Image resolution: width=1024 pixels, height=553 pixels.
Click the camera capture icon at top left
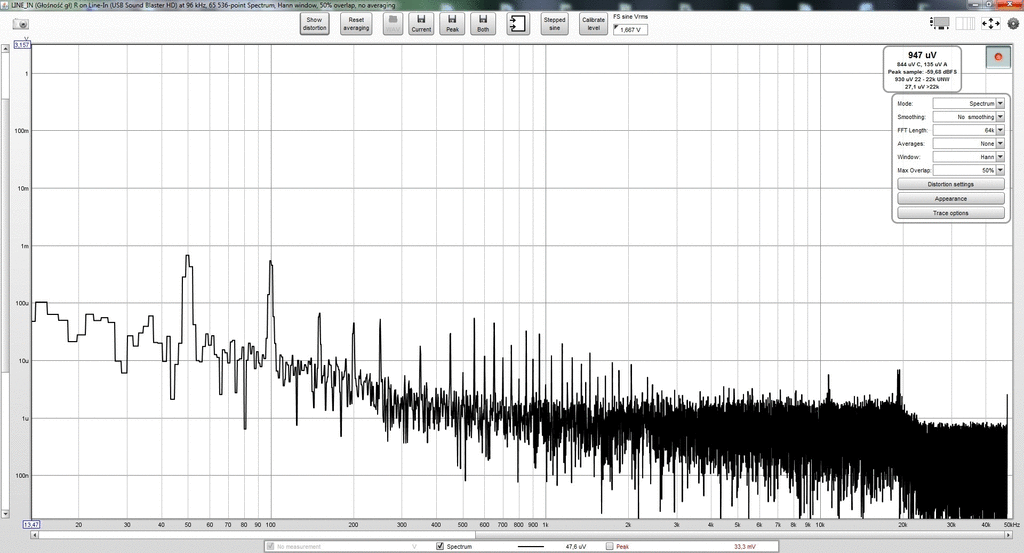point(21,24)
